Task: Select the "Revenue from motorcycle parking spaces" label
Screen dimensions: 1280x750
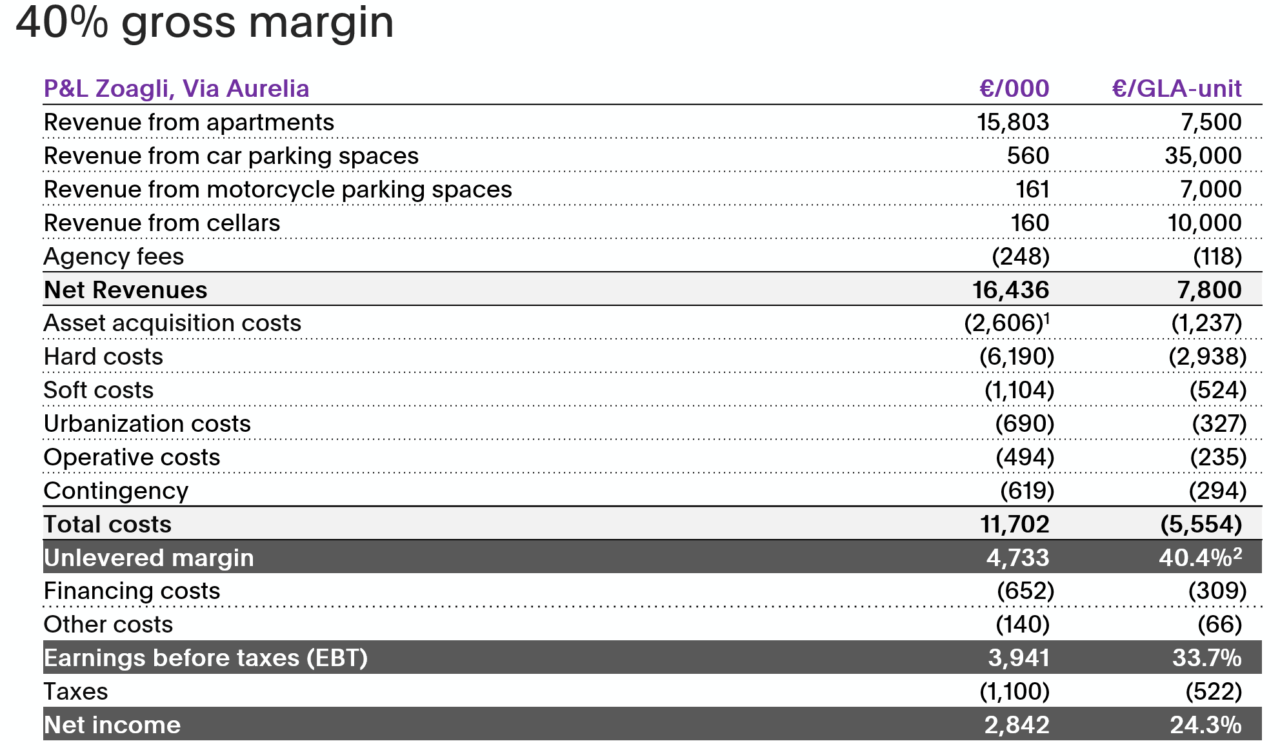Action: click(277, 190)
